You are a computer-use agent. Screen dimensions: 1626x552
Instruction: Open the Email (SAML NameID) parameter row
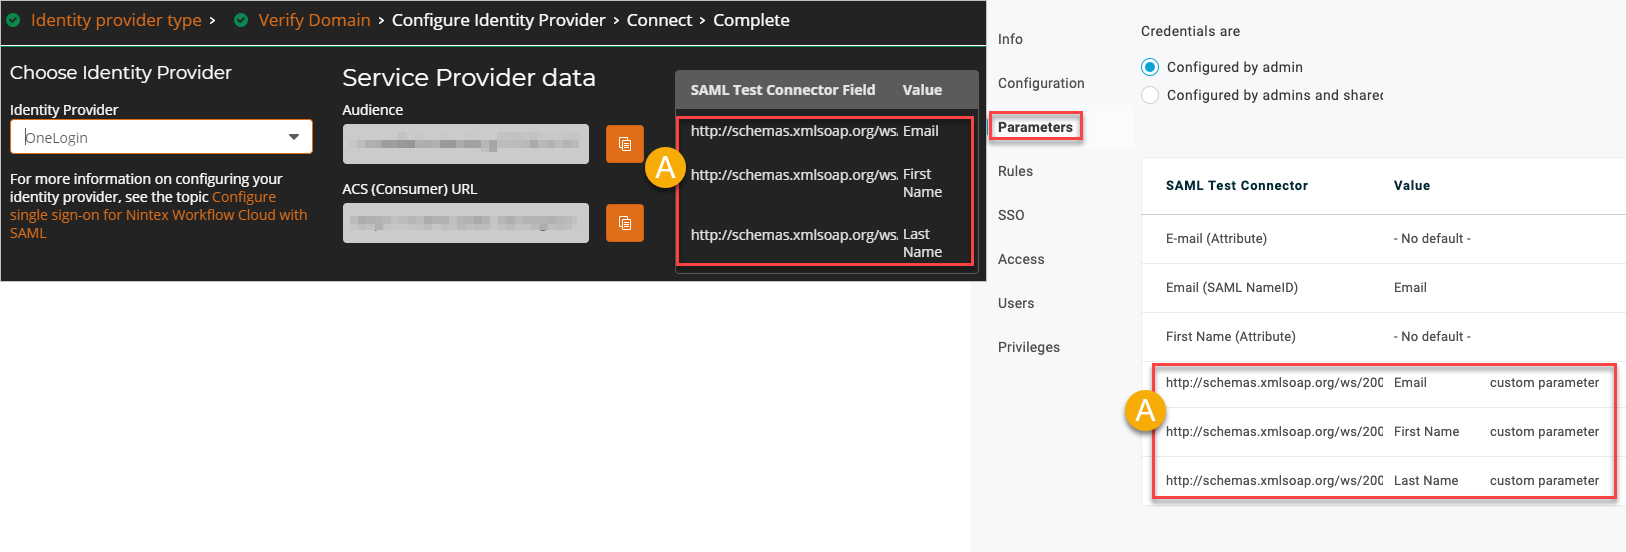click(1384, 288)
